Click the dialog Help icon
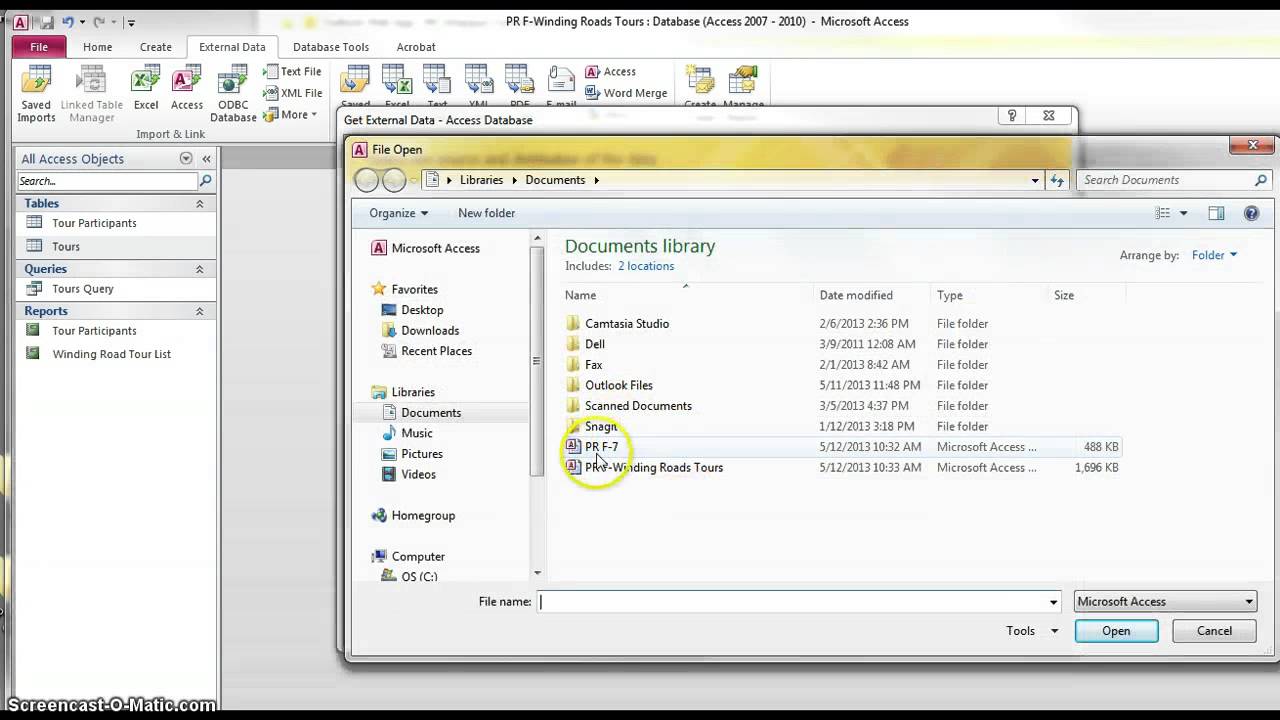 pos(1251,213)
